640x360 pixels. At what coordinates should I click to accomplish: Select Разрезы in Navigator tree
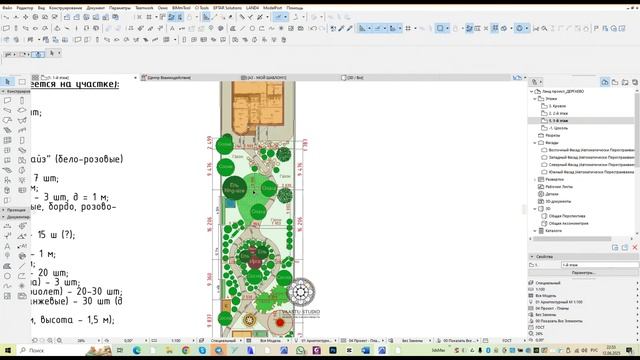pyautogui.click(x=552, y=136)
